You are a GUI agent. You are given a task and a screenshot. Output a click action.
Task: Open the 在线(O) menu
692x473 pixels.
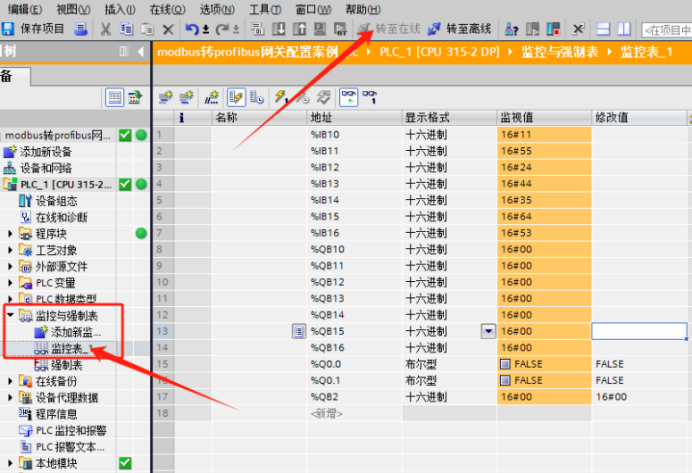click(x=167, y=9)
